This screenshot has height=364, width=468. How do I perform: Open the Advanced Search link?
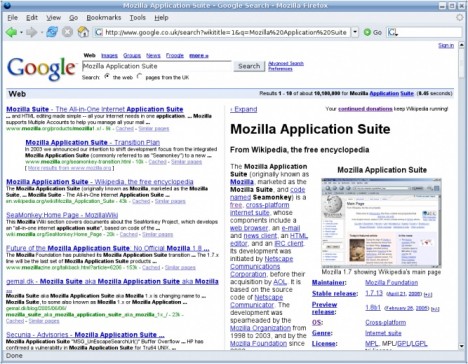(x=286, y=63)
